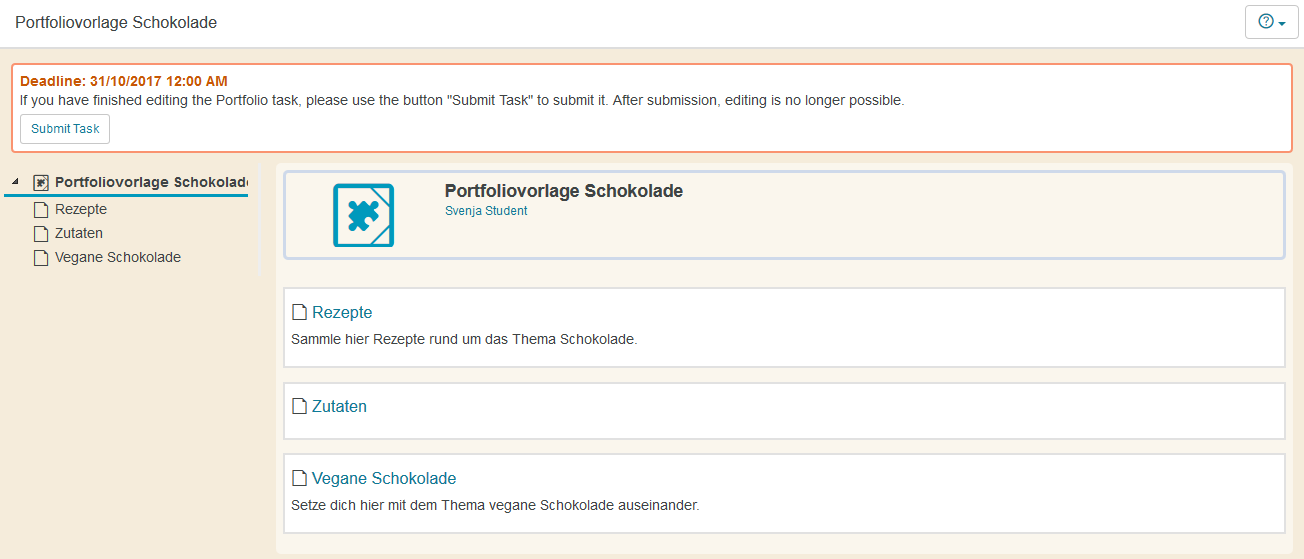This screenshot has height=559, width=1304.
Task: Open the help dropdown menu
Action: coord(1271,22)
